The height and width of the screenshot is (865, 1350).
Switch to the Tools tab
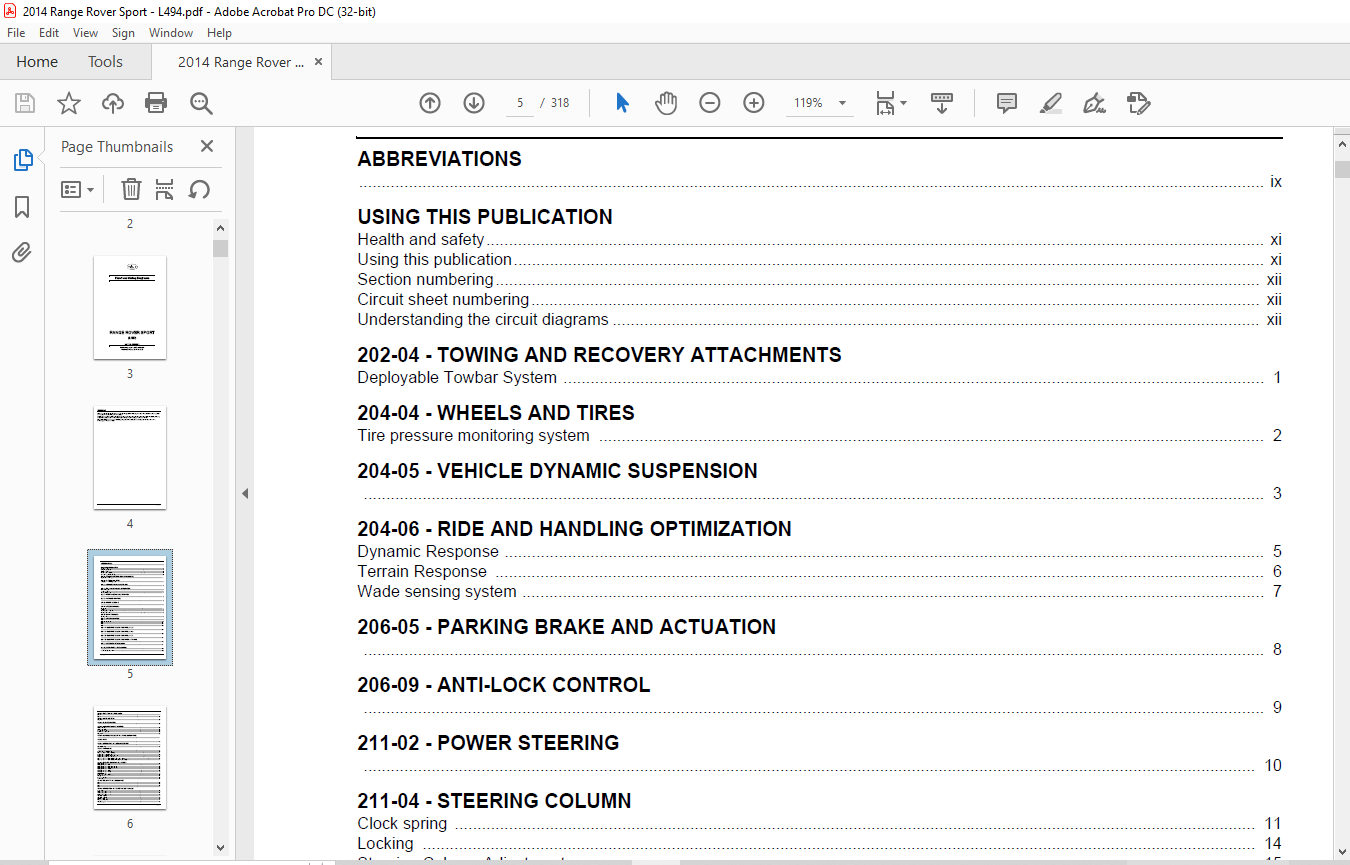(x=105, y=62)
